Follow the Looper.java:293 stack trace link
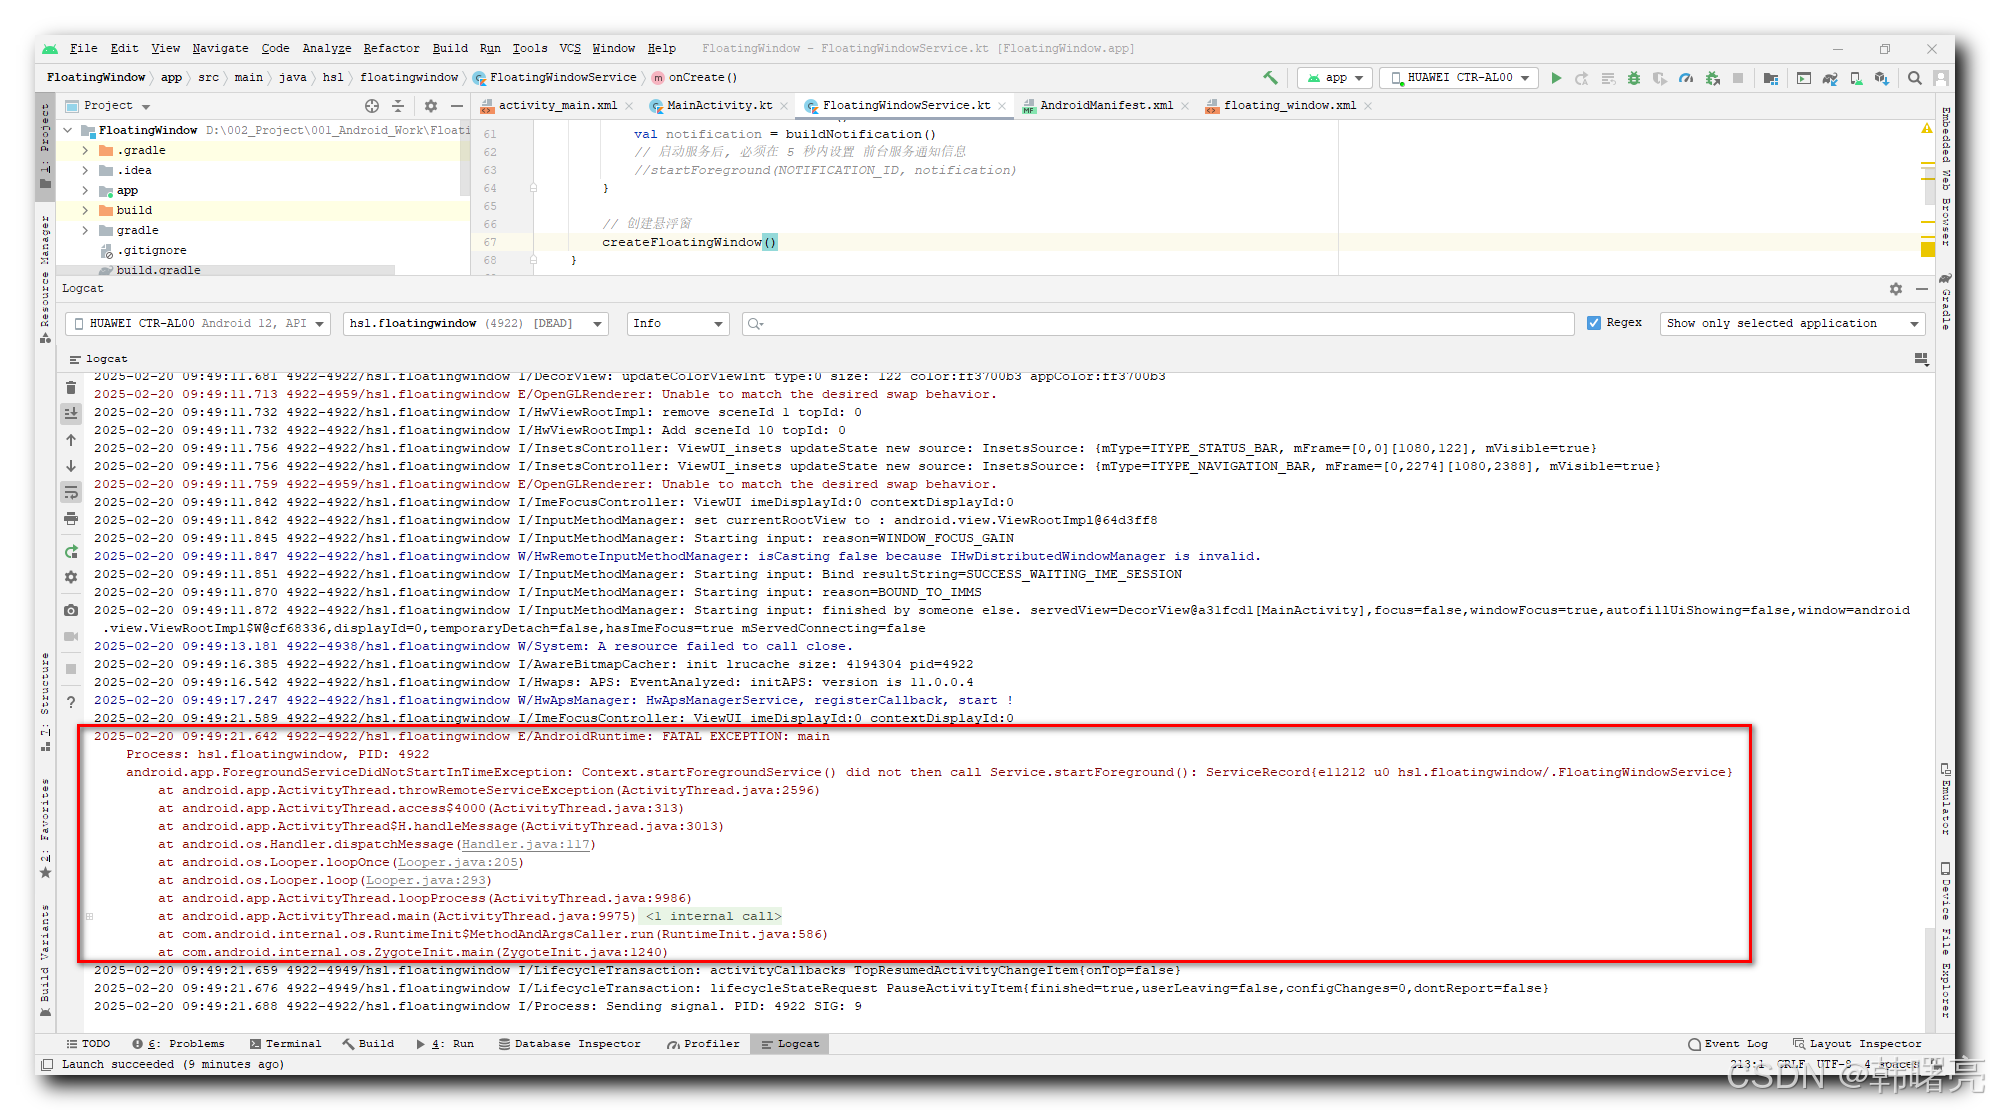This screenshot has width=1990, height=1110. point(427,880)
